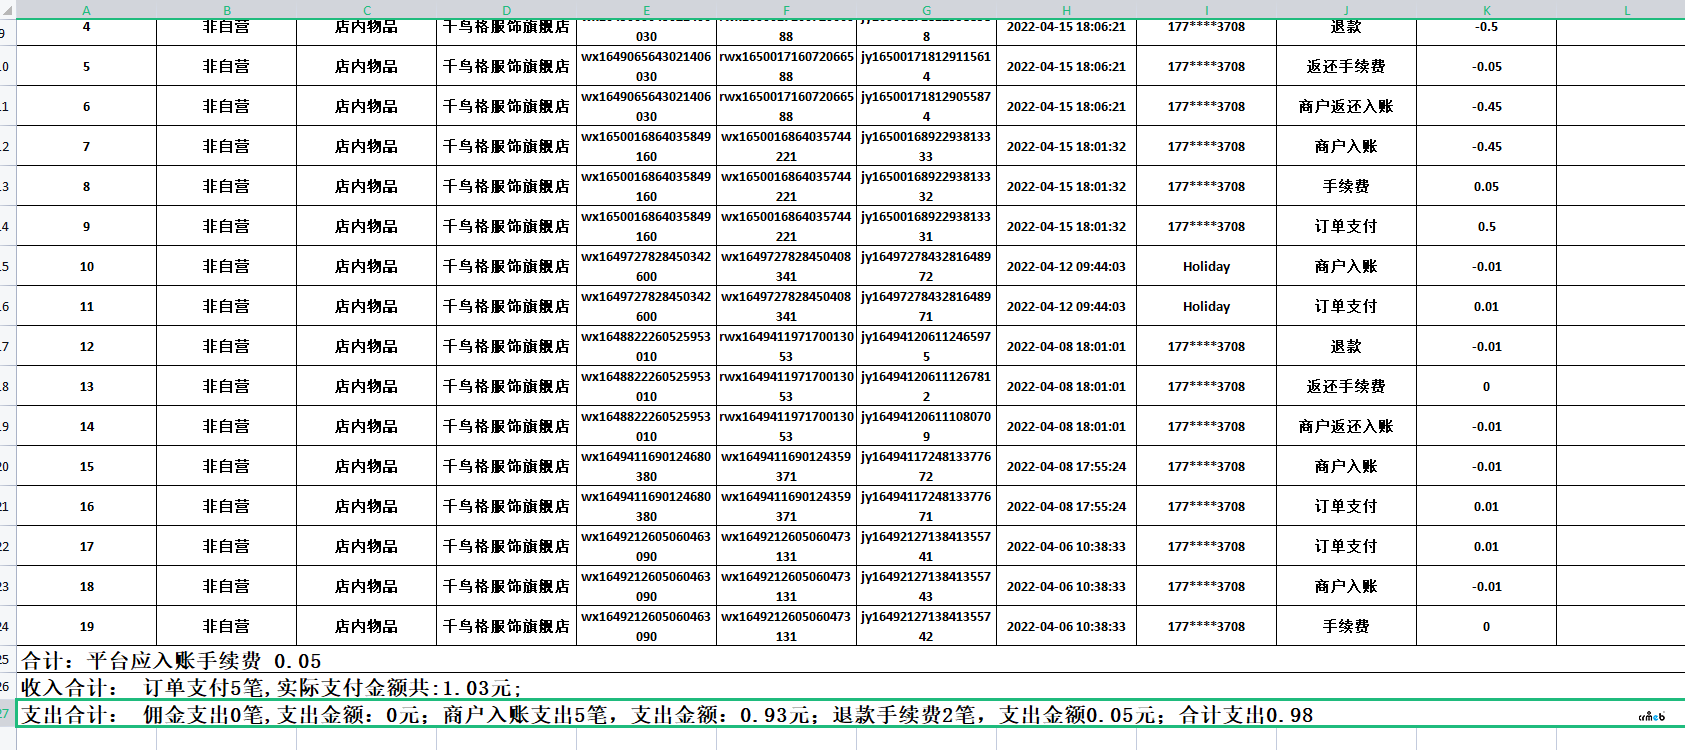Click 商户返还入账 in sequence row 14
This screenshot has width=1685, height=750.
click(1345, 427)
